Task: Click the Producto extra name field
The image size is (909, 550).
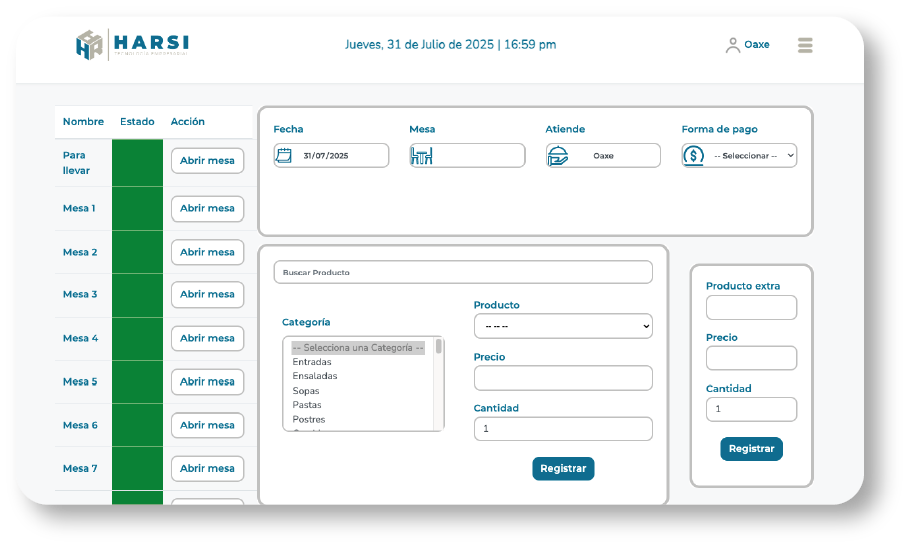Action: click(x=751, y=307)
